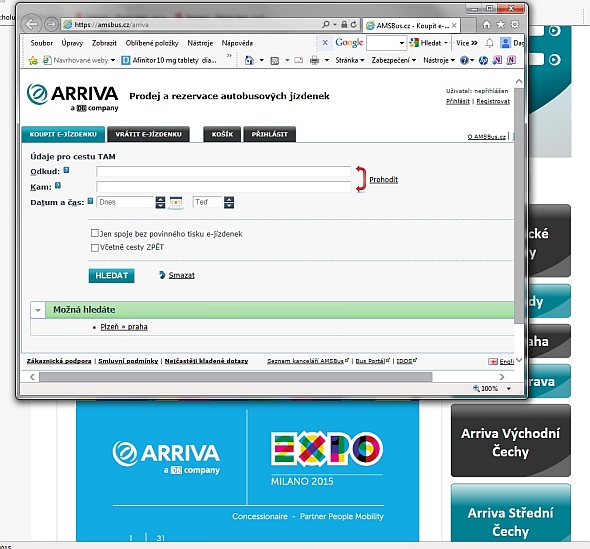Click the date field up stepper arrow
590x549 pixels.
click(x=160, y=199)
